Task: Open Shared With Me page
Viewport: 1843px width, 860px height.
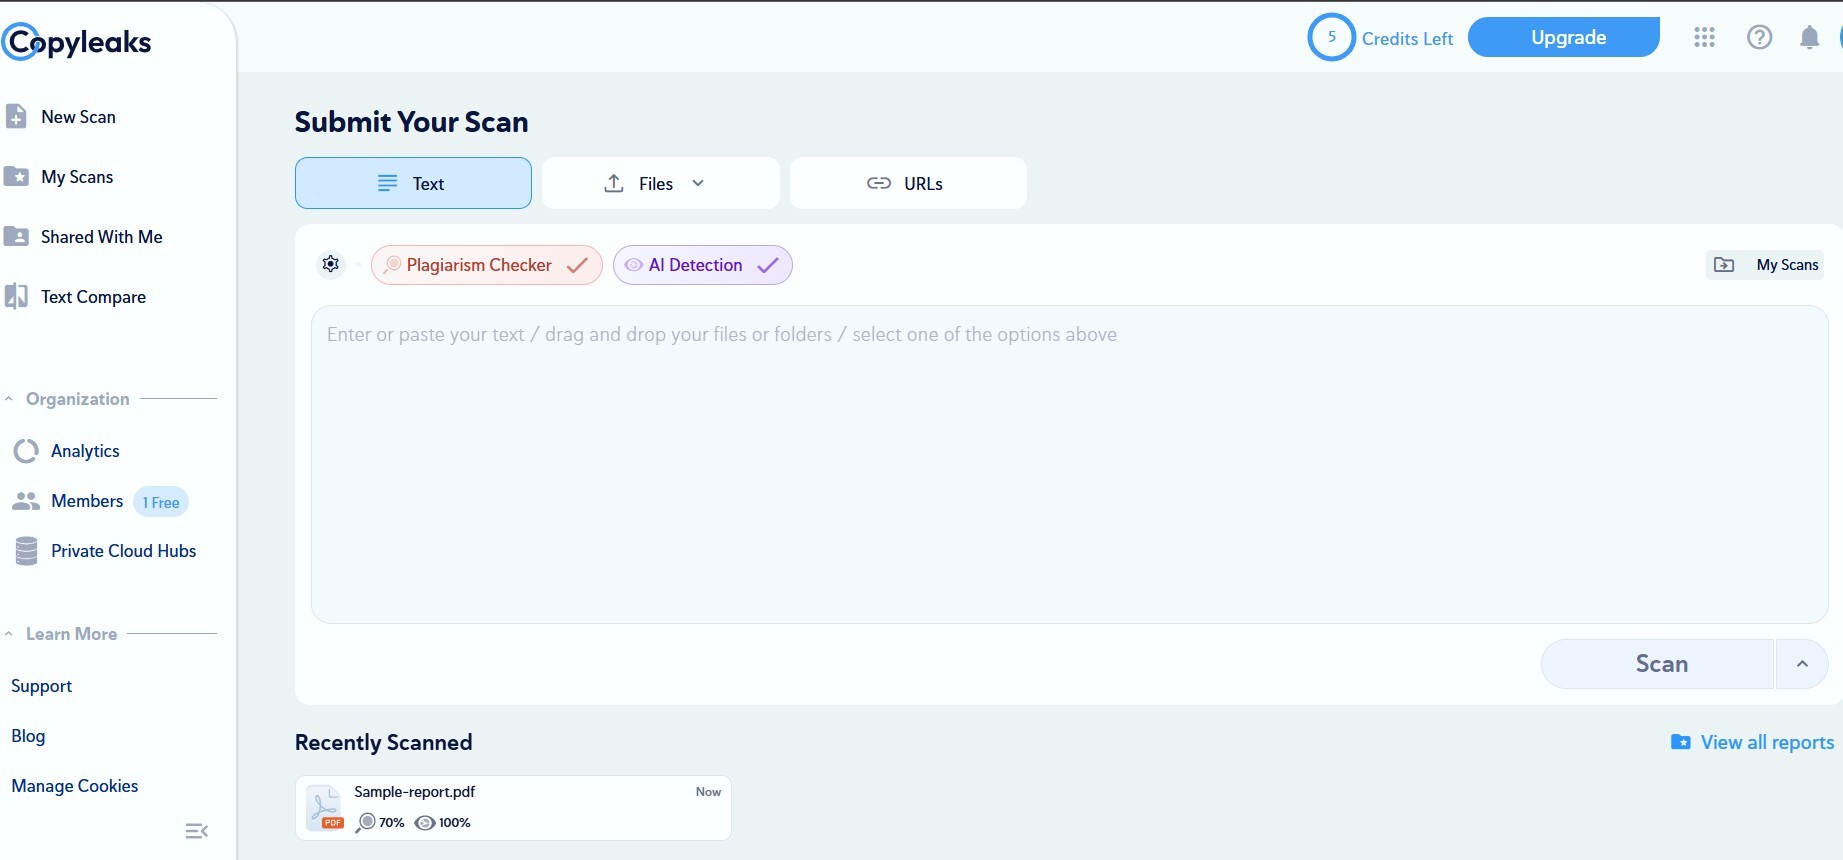Action: pos(101,237)
